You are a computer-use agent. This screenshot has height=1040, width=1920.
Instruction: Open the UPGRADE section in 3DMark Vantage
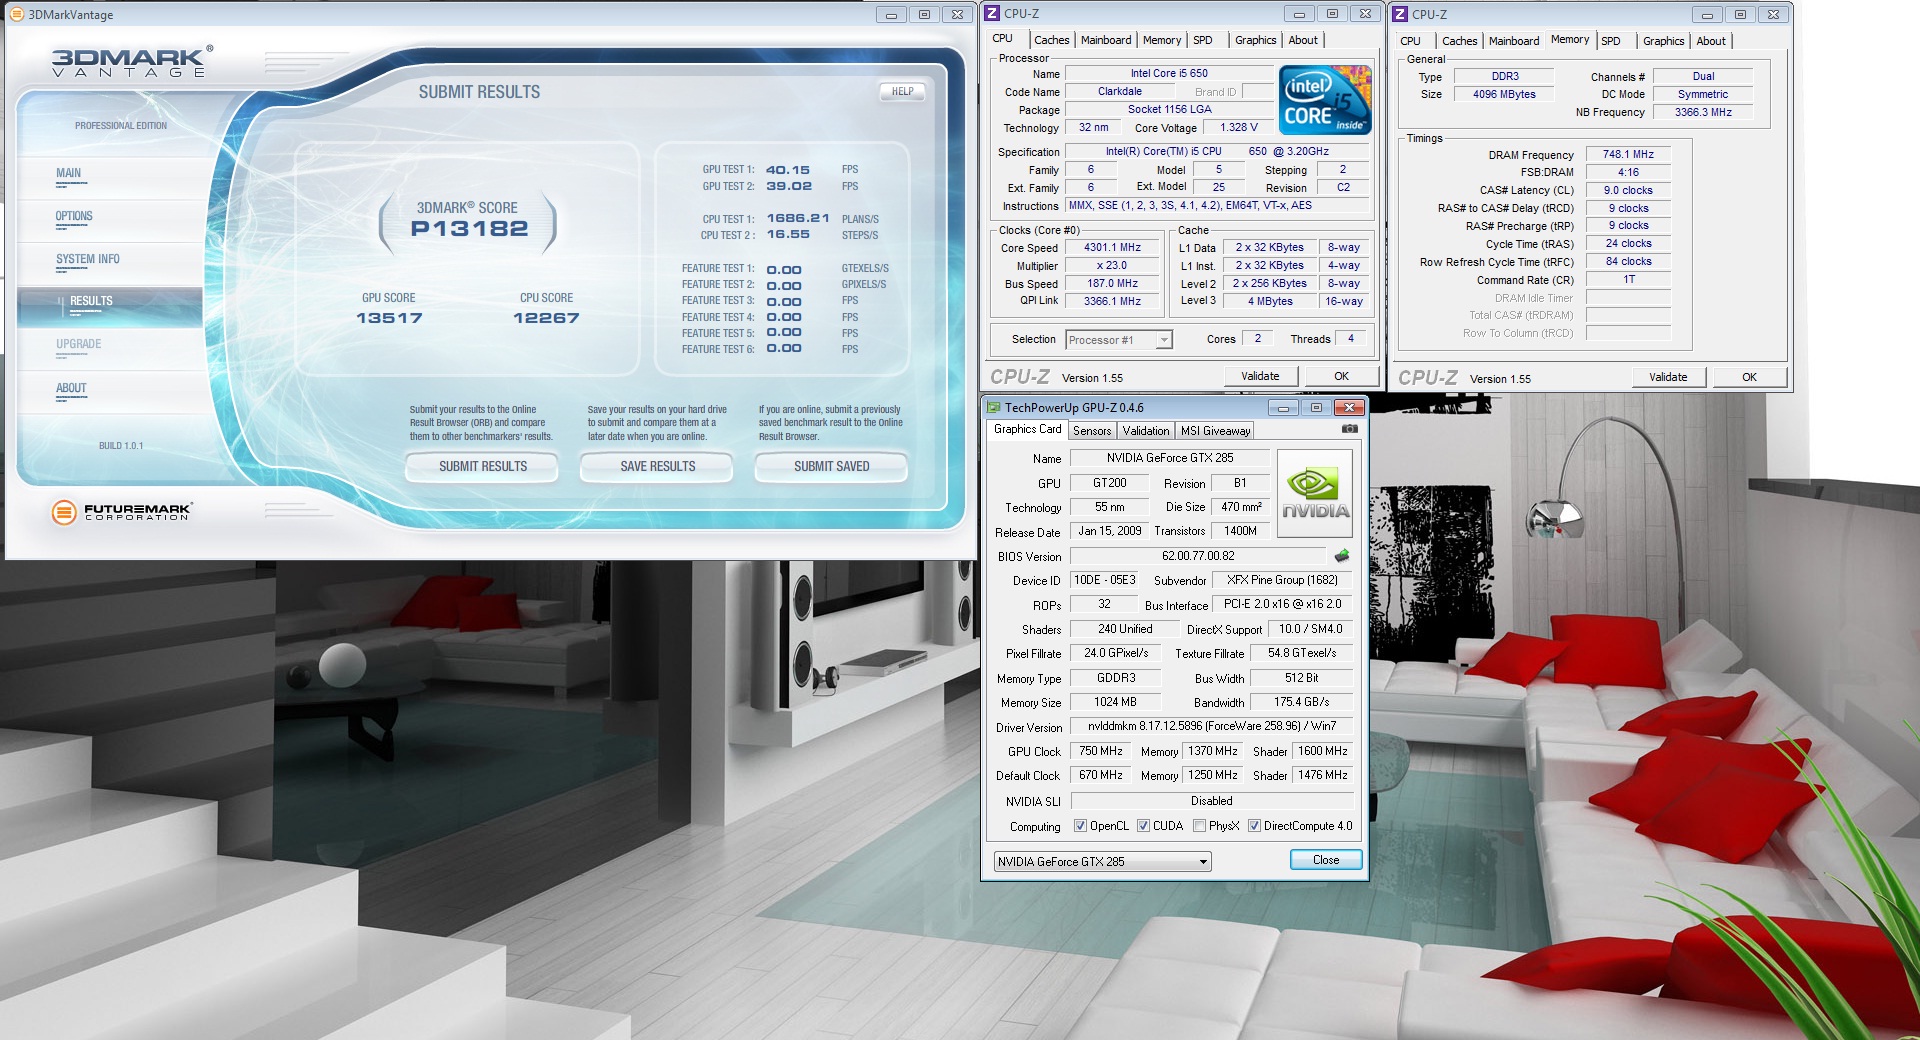(79, 344)
